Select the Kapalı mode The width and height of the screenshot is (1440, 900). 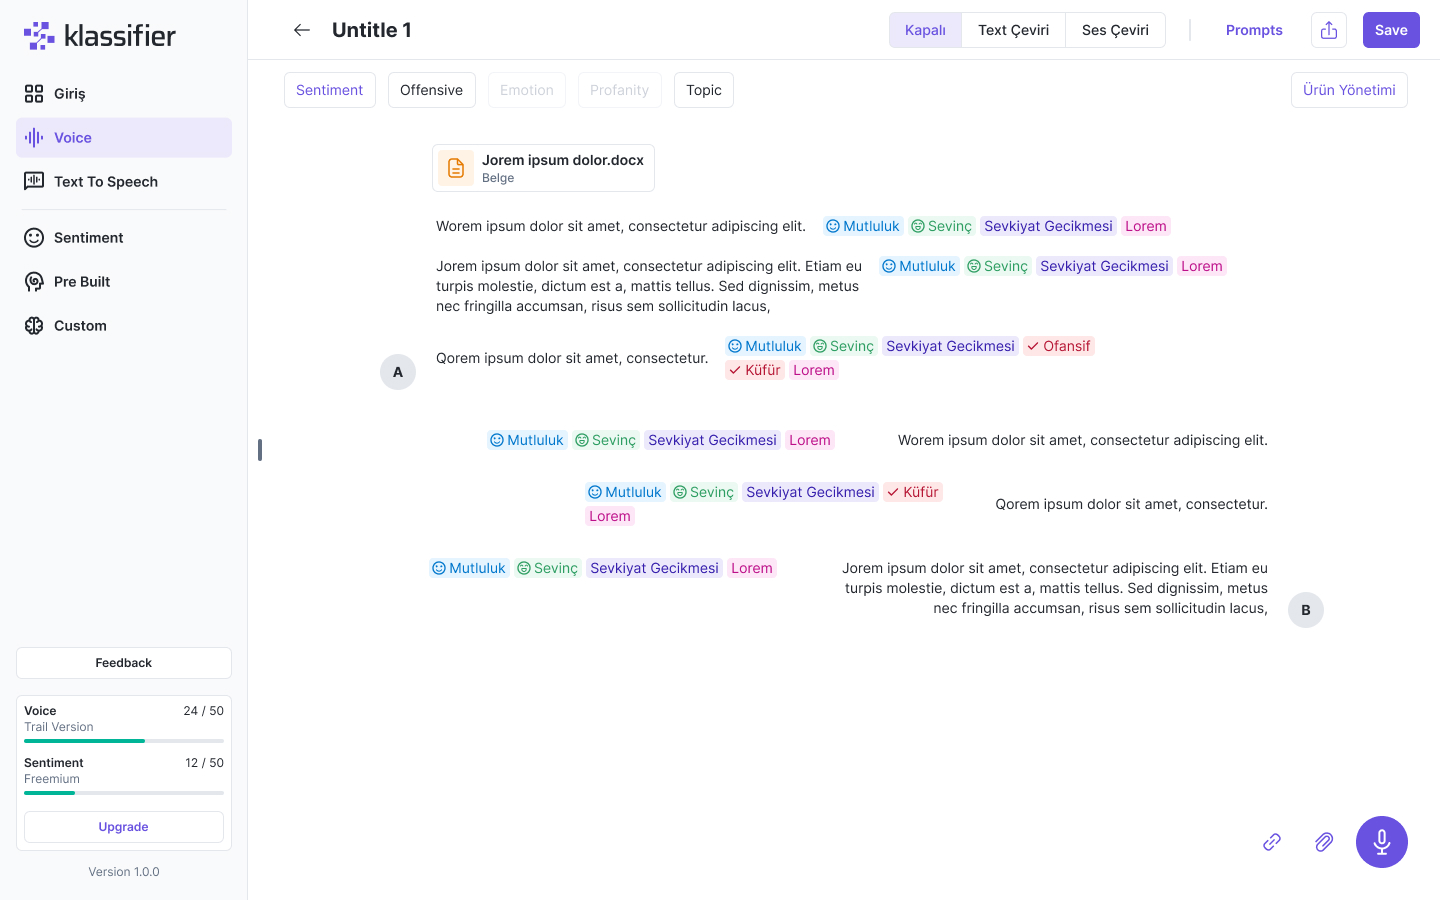(925, 30)
